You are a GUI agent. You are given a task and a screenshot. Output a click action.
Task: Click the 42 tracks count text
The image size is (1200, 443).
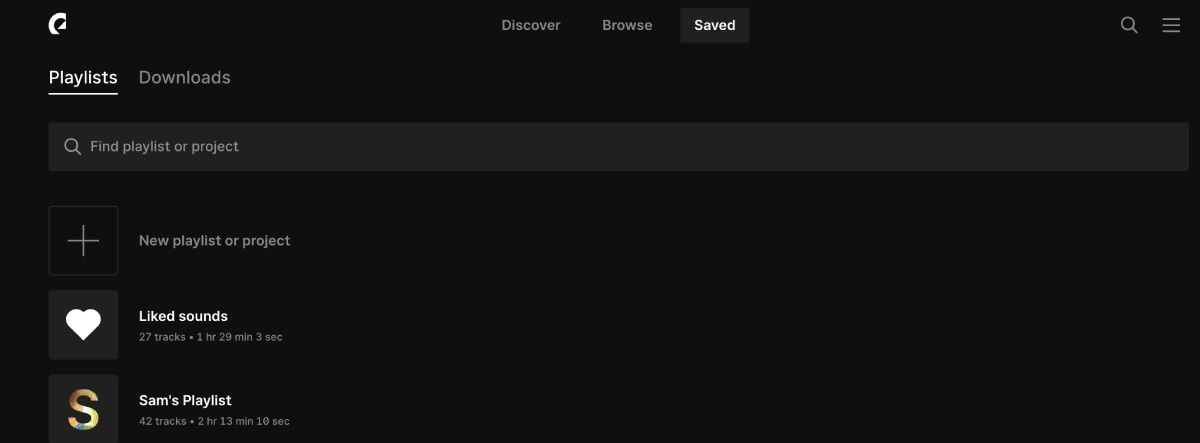(162, 421)
